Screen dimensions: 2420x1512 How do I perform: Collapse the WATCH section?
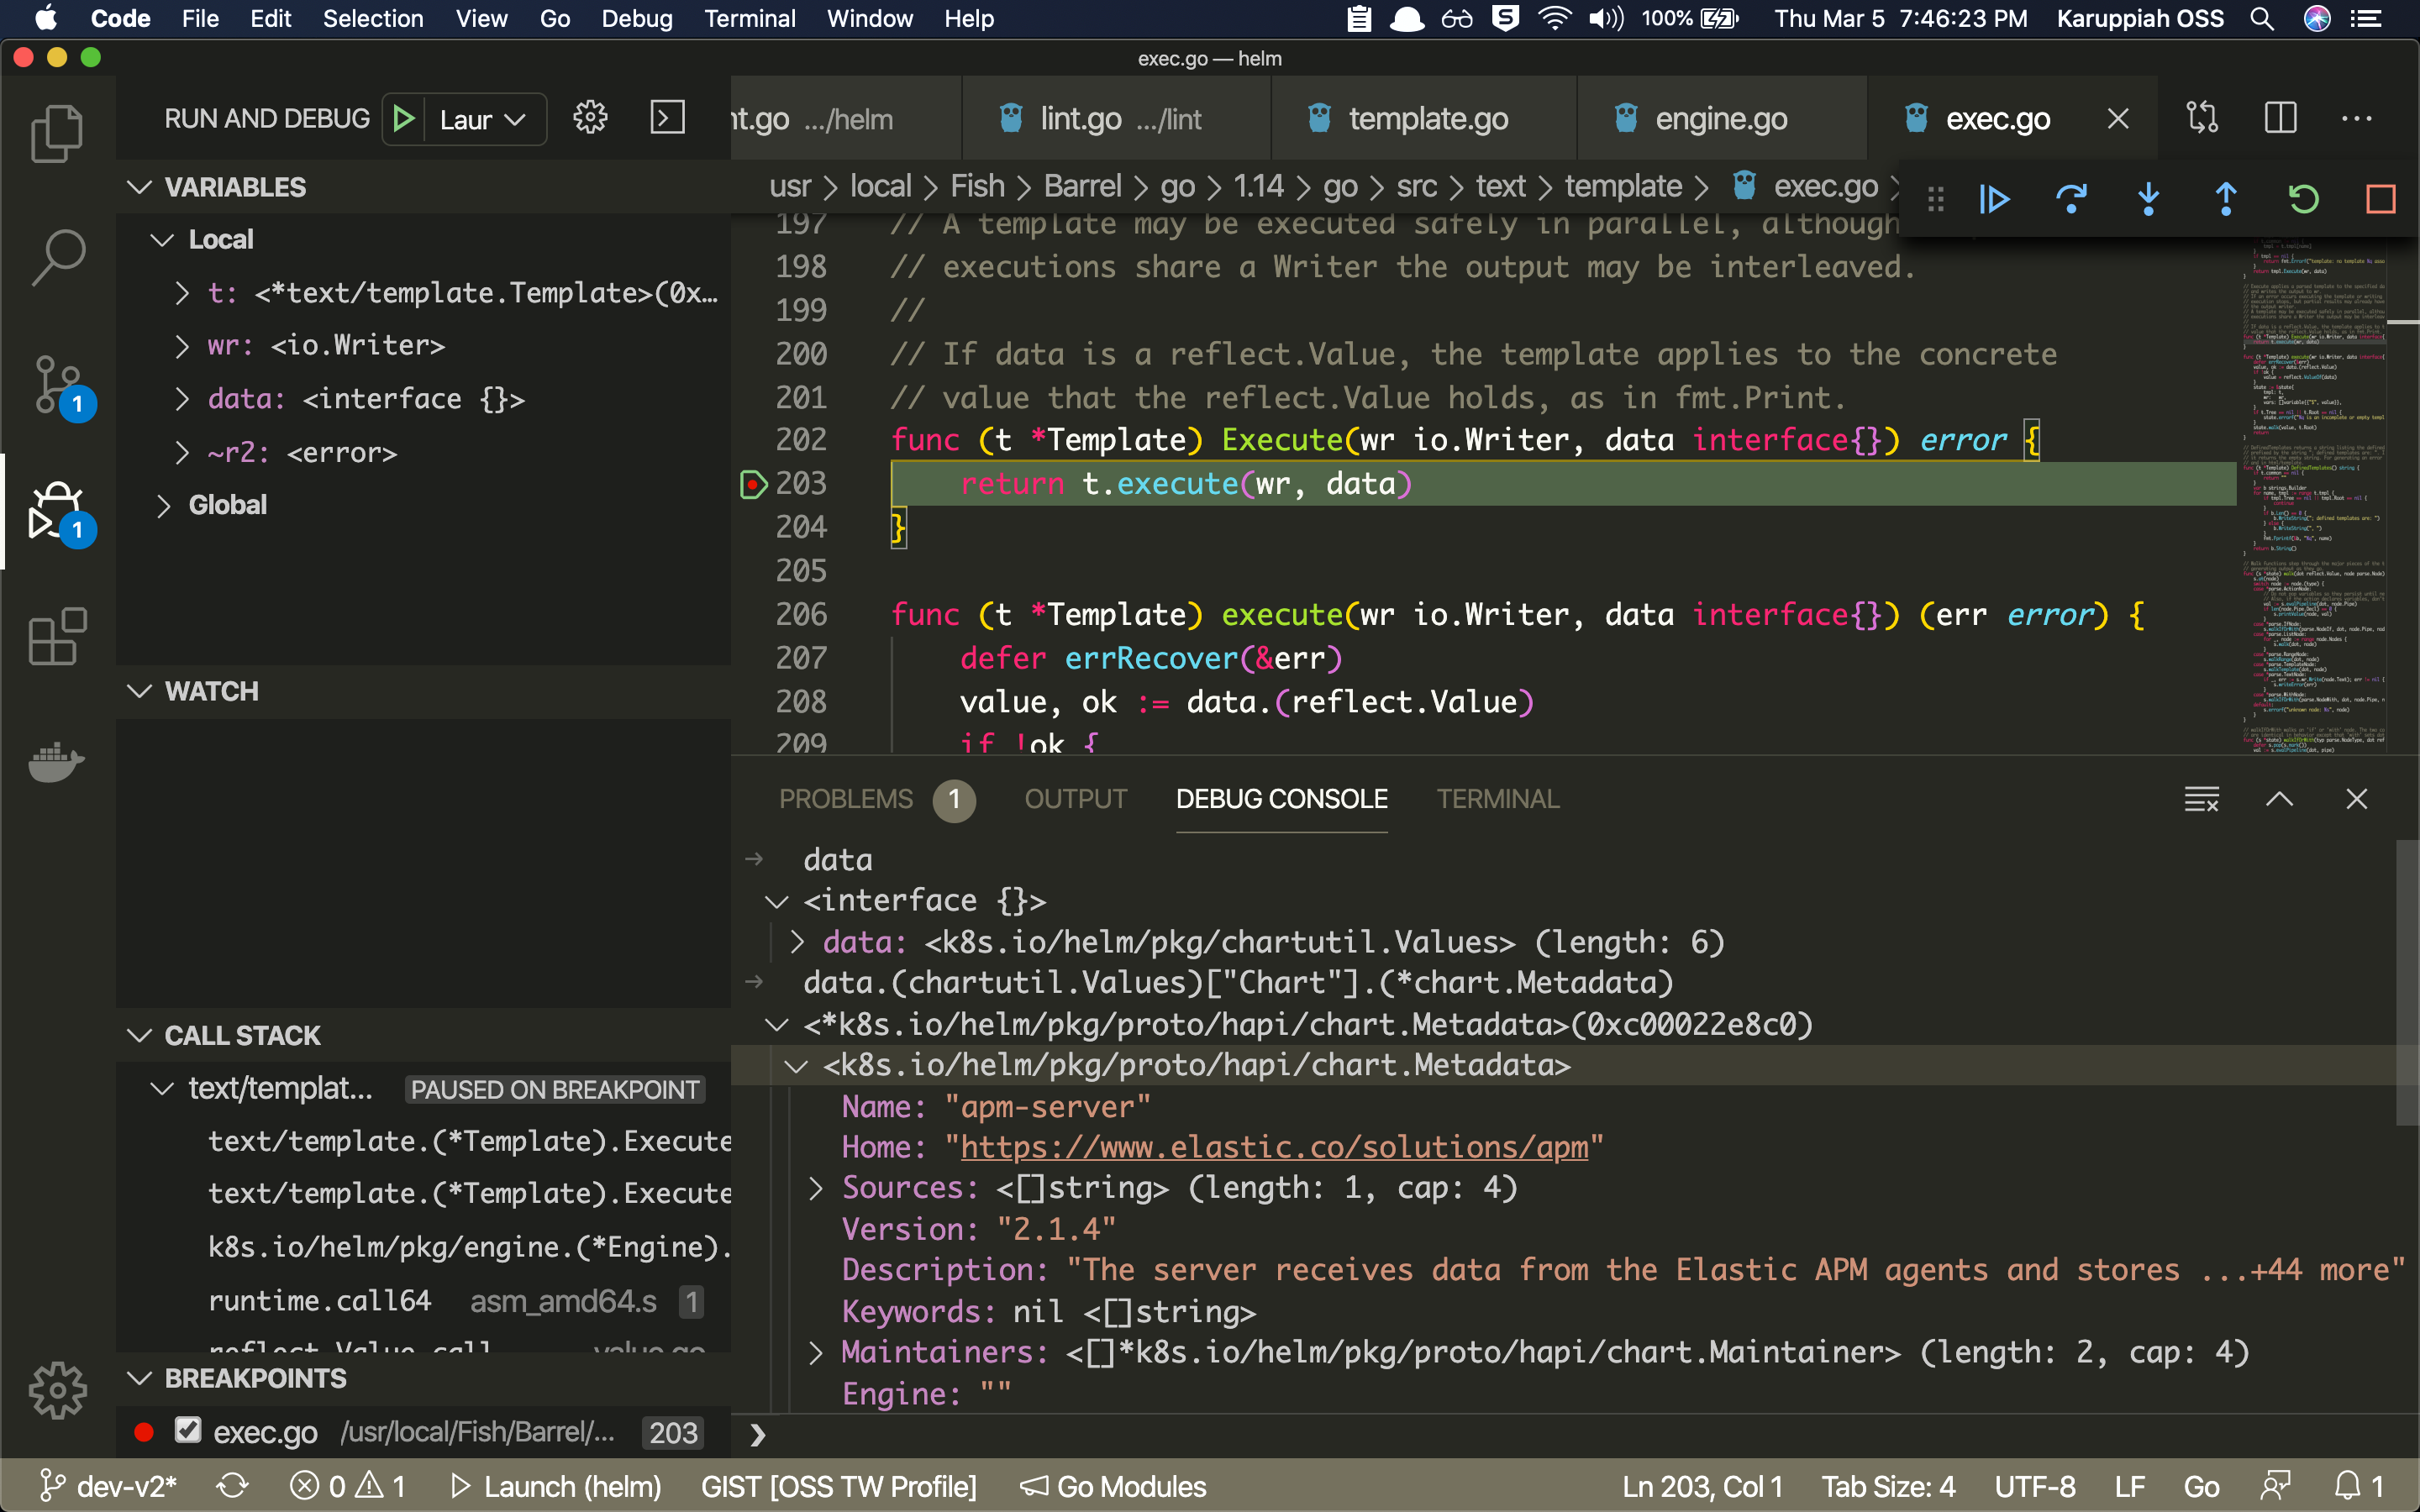click(140, 691)
